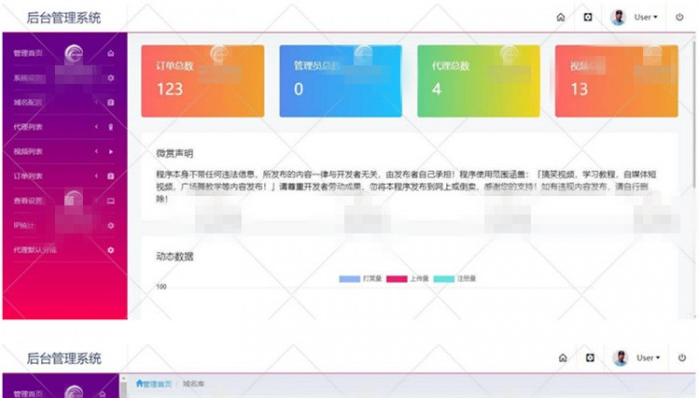Click the play icon in the 视频列表 row
Viewport: 699px width, 398px height.
[x=111, y=152]
